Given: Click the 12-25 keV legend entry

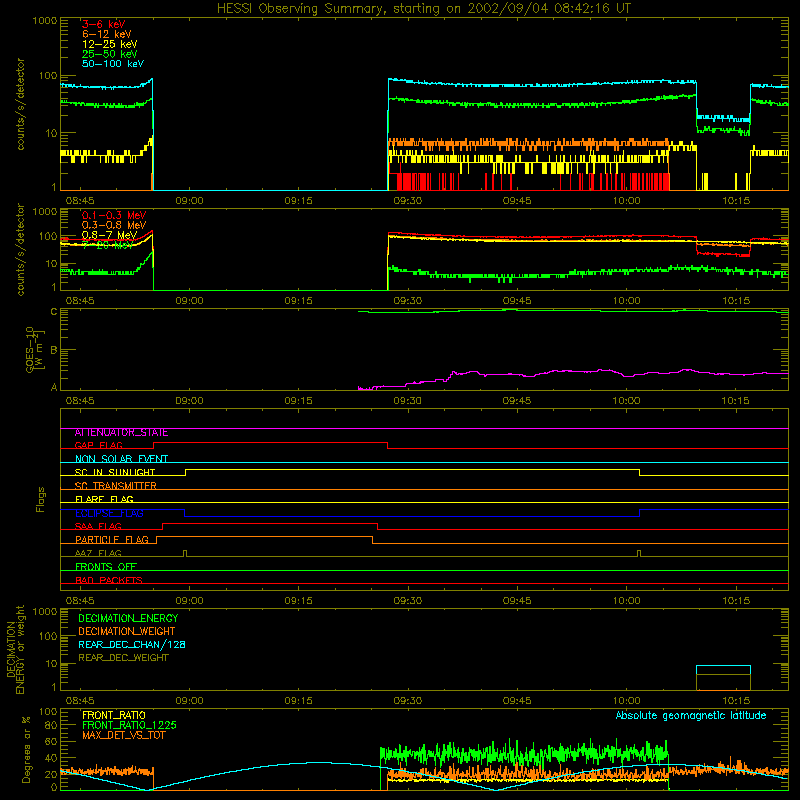Looking at the screenshot, I should 110,44.
